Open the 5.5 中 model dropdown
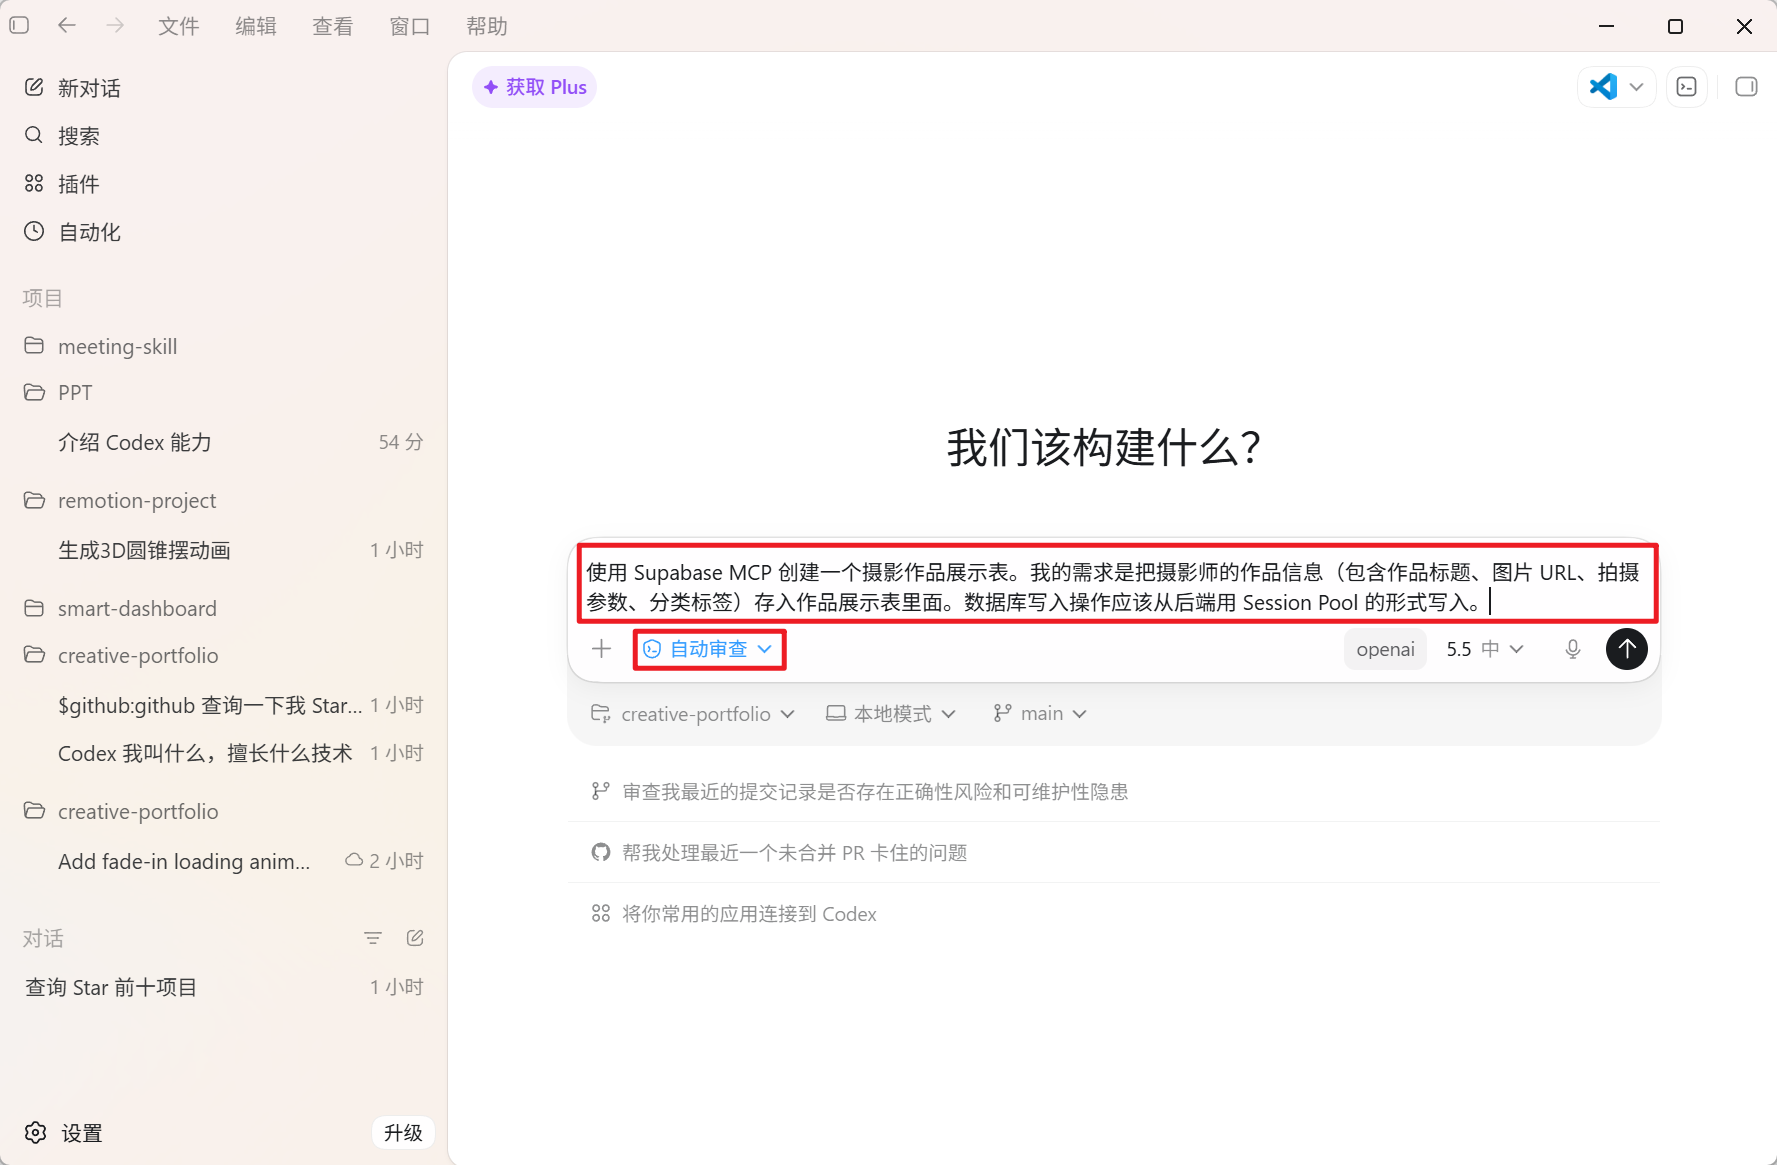 coord(1485,649)
